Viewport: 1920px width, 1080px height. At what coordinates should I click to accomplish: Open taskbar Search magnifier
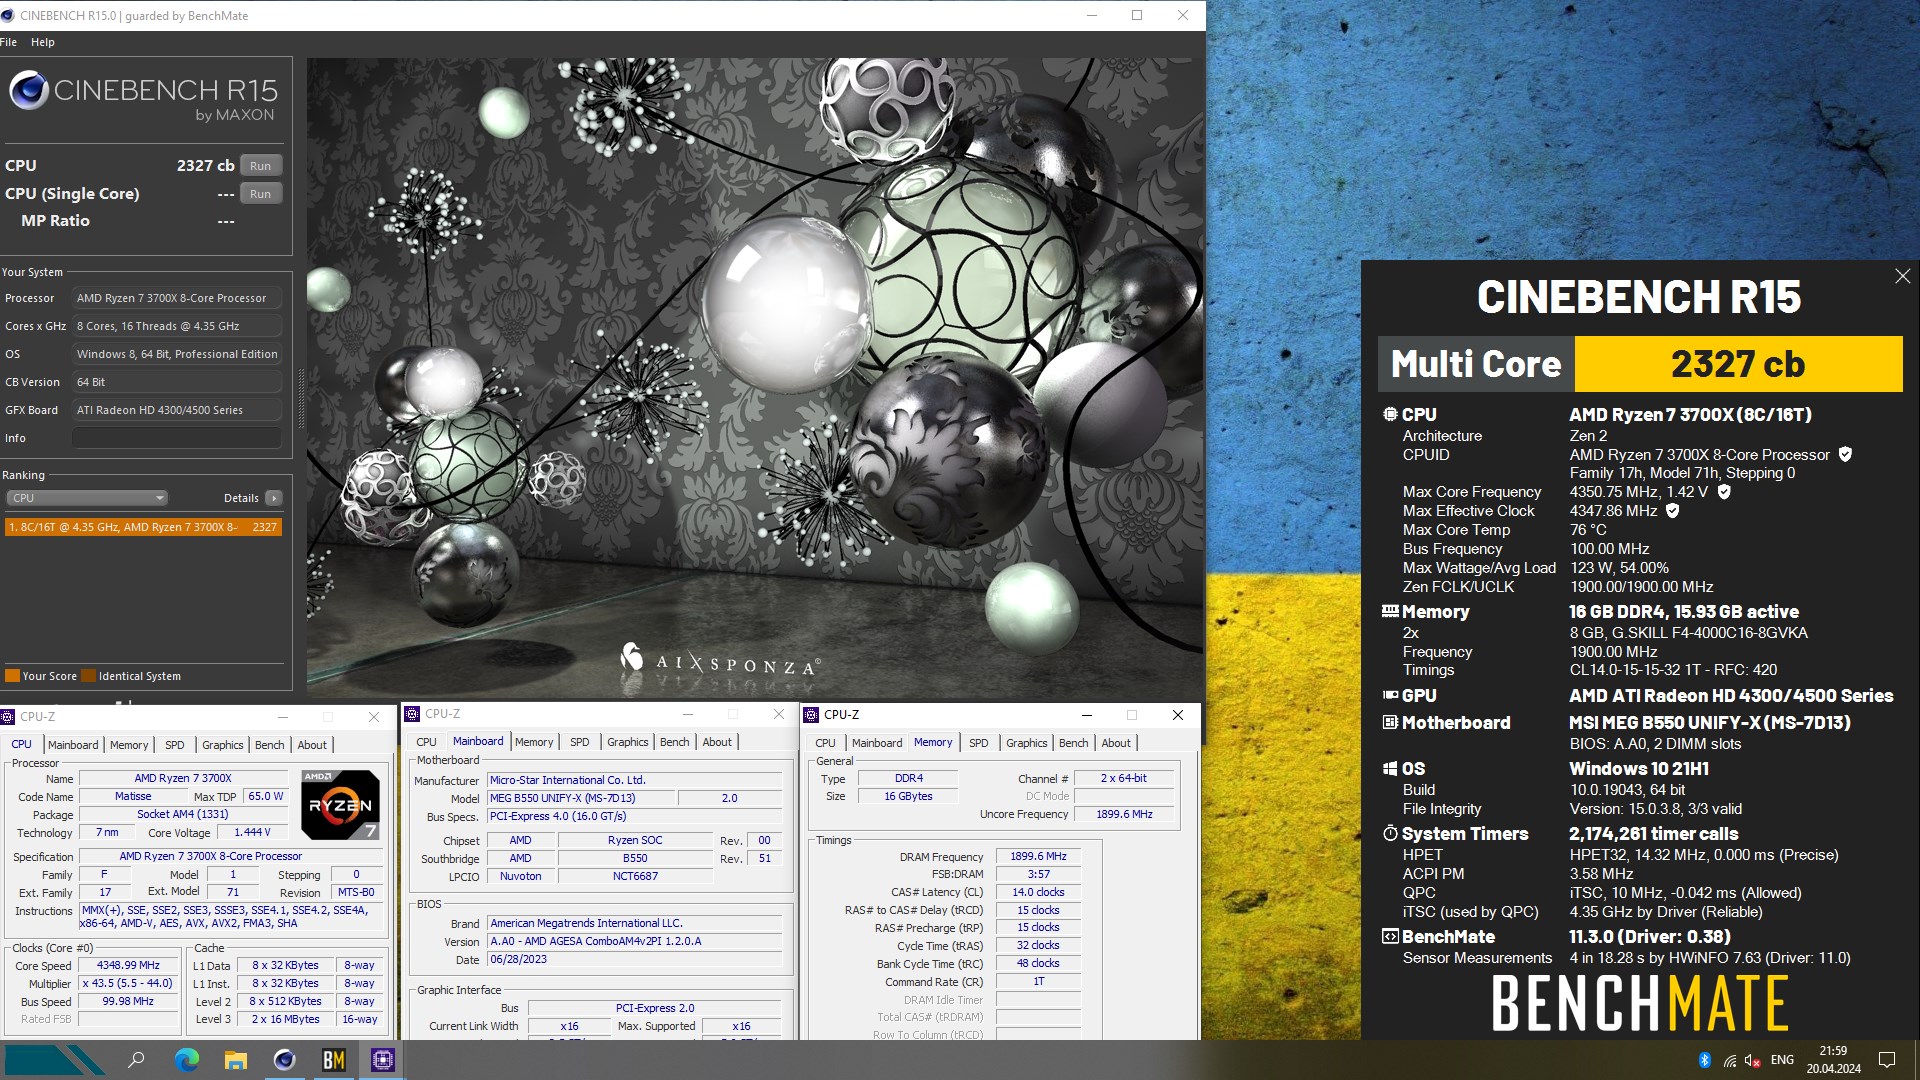(137, 1060)
